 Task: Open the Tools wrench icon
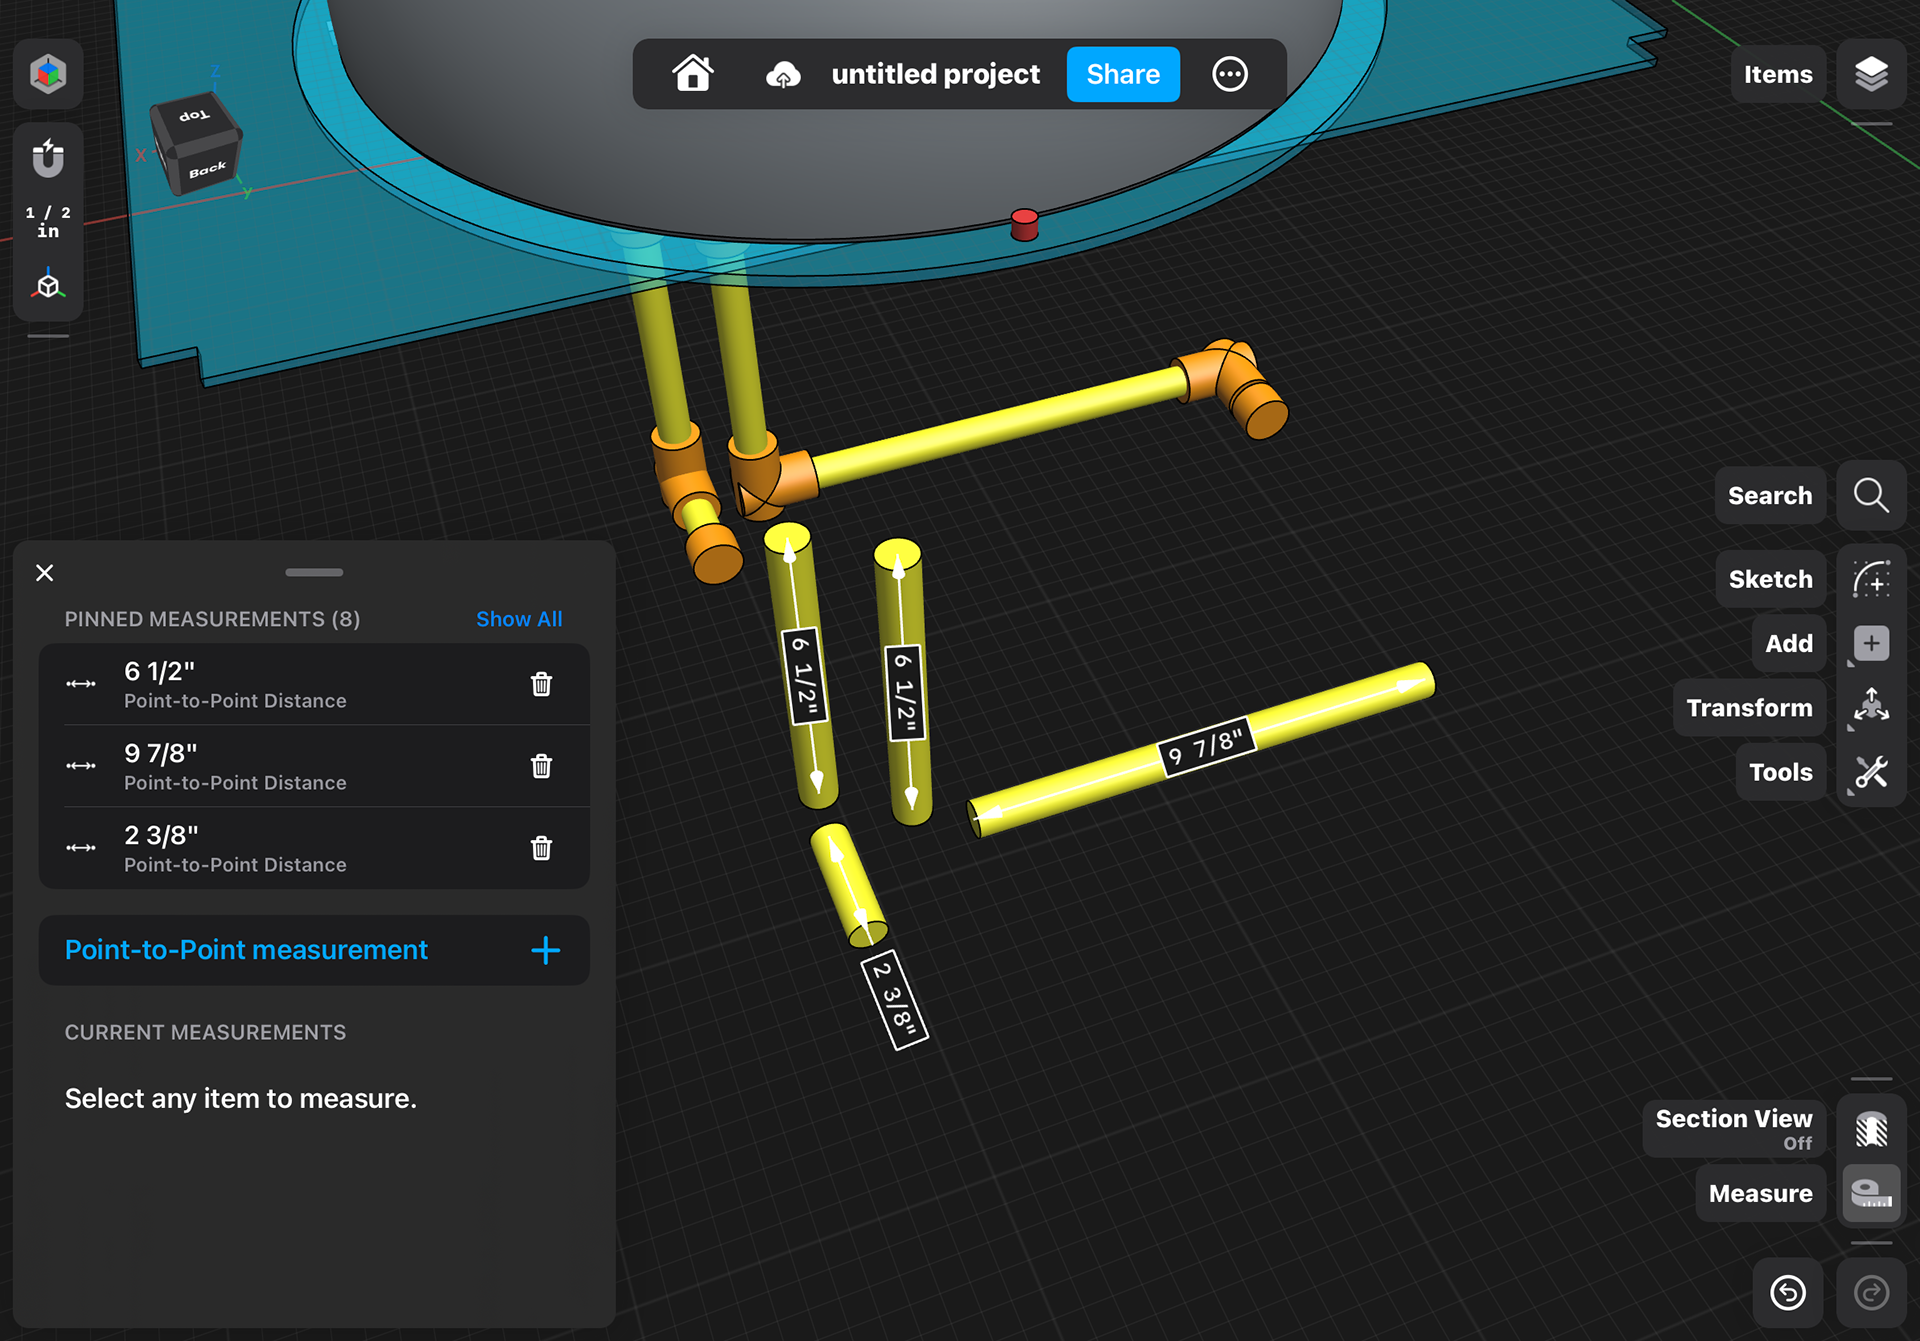[x=1871, y=772]
